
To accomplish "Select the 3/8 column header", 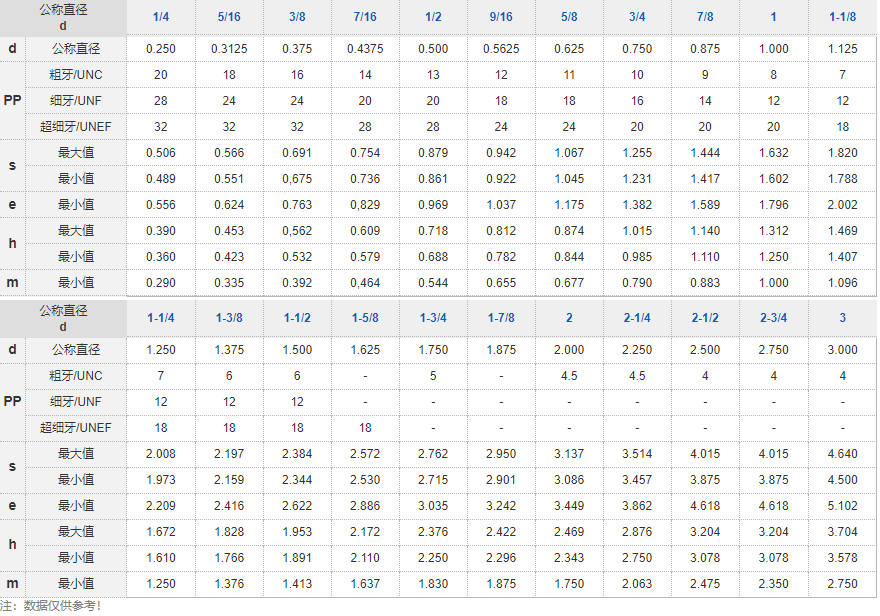I will pyautogui.click(x=297, y=17).
